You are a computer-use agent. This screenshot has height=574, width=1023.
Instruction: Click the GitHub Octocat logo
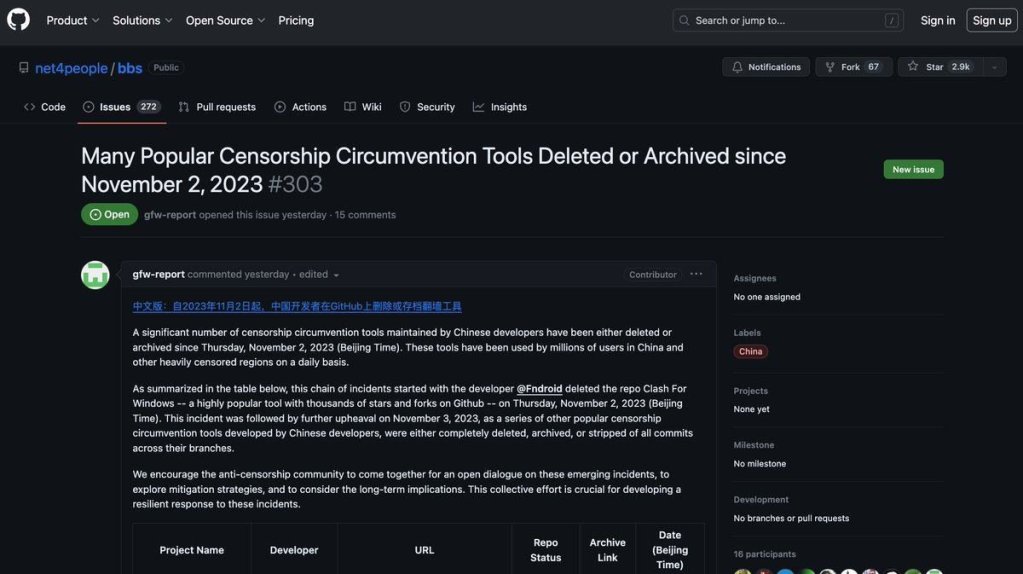click(x=19, y=20)
